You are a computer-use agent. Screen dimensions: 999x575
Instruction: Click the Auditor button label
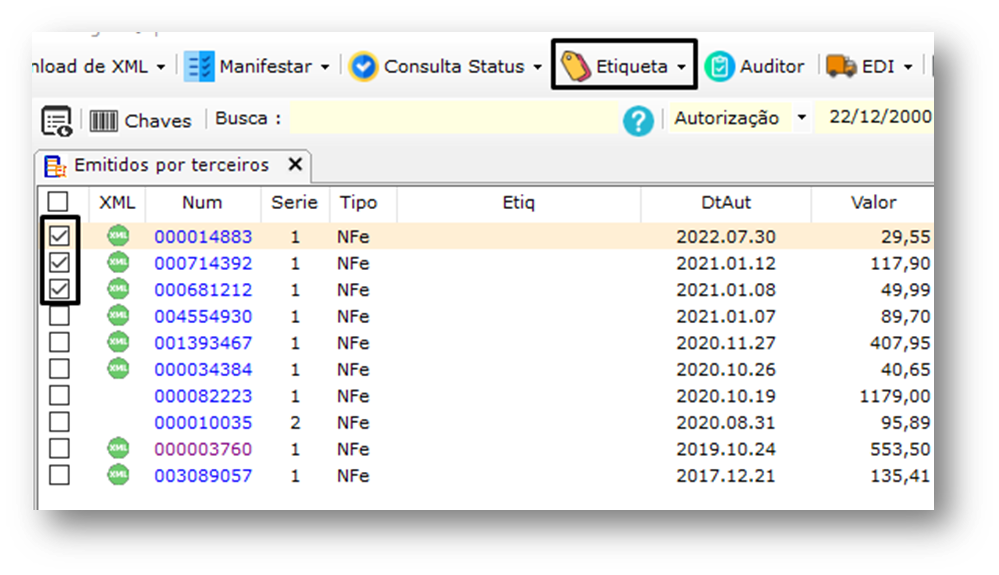pyautogui.click(x=772, y=66)
